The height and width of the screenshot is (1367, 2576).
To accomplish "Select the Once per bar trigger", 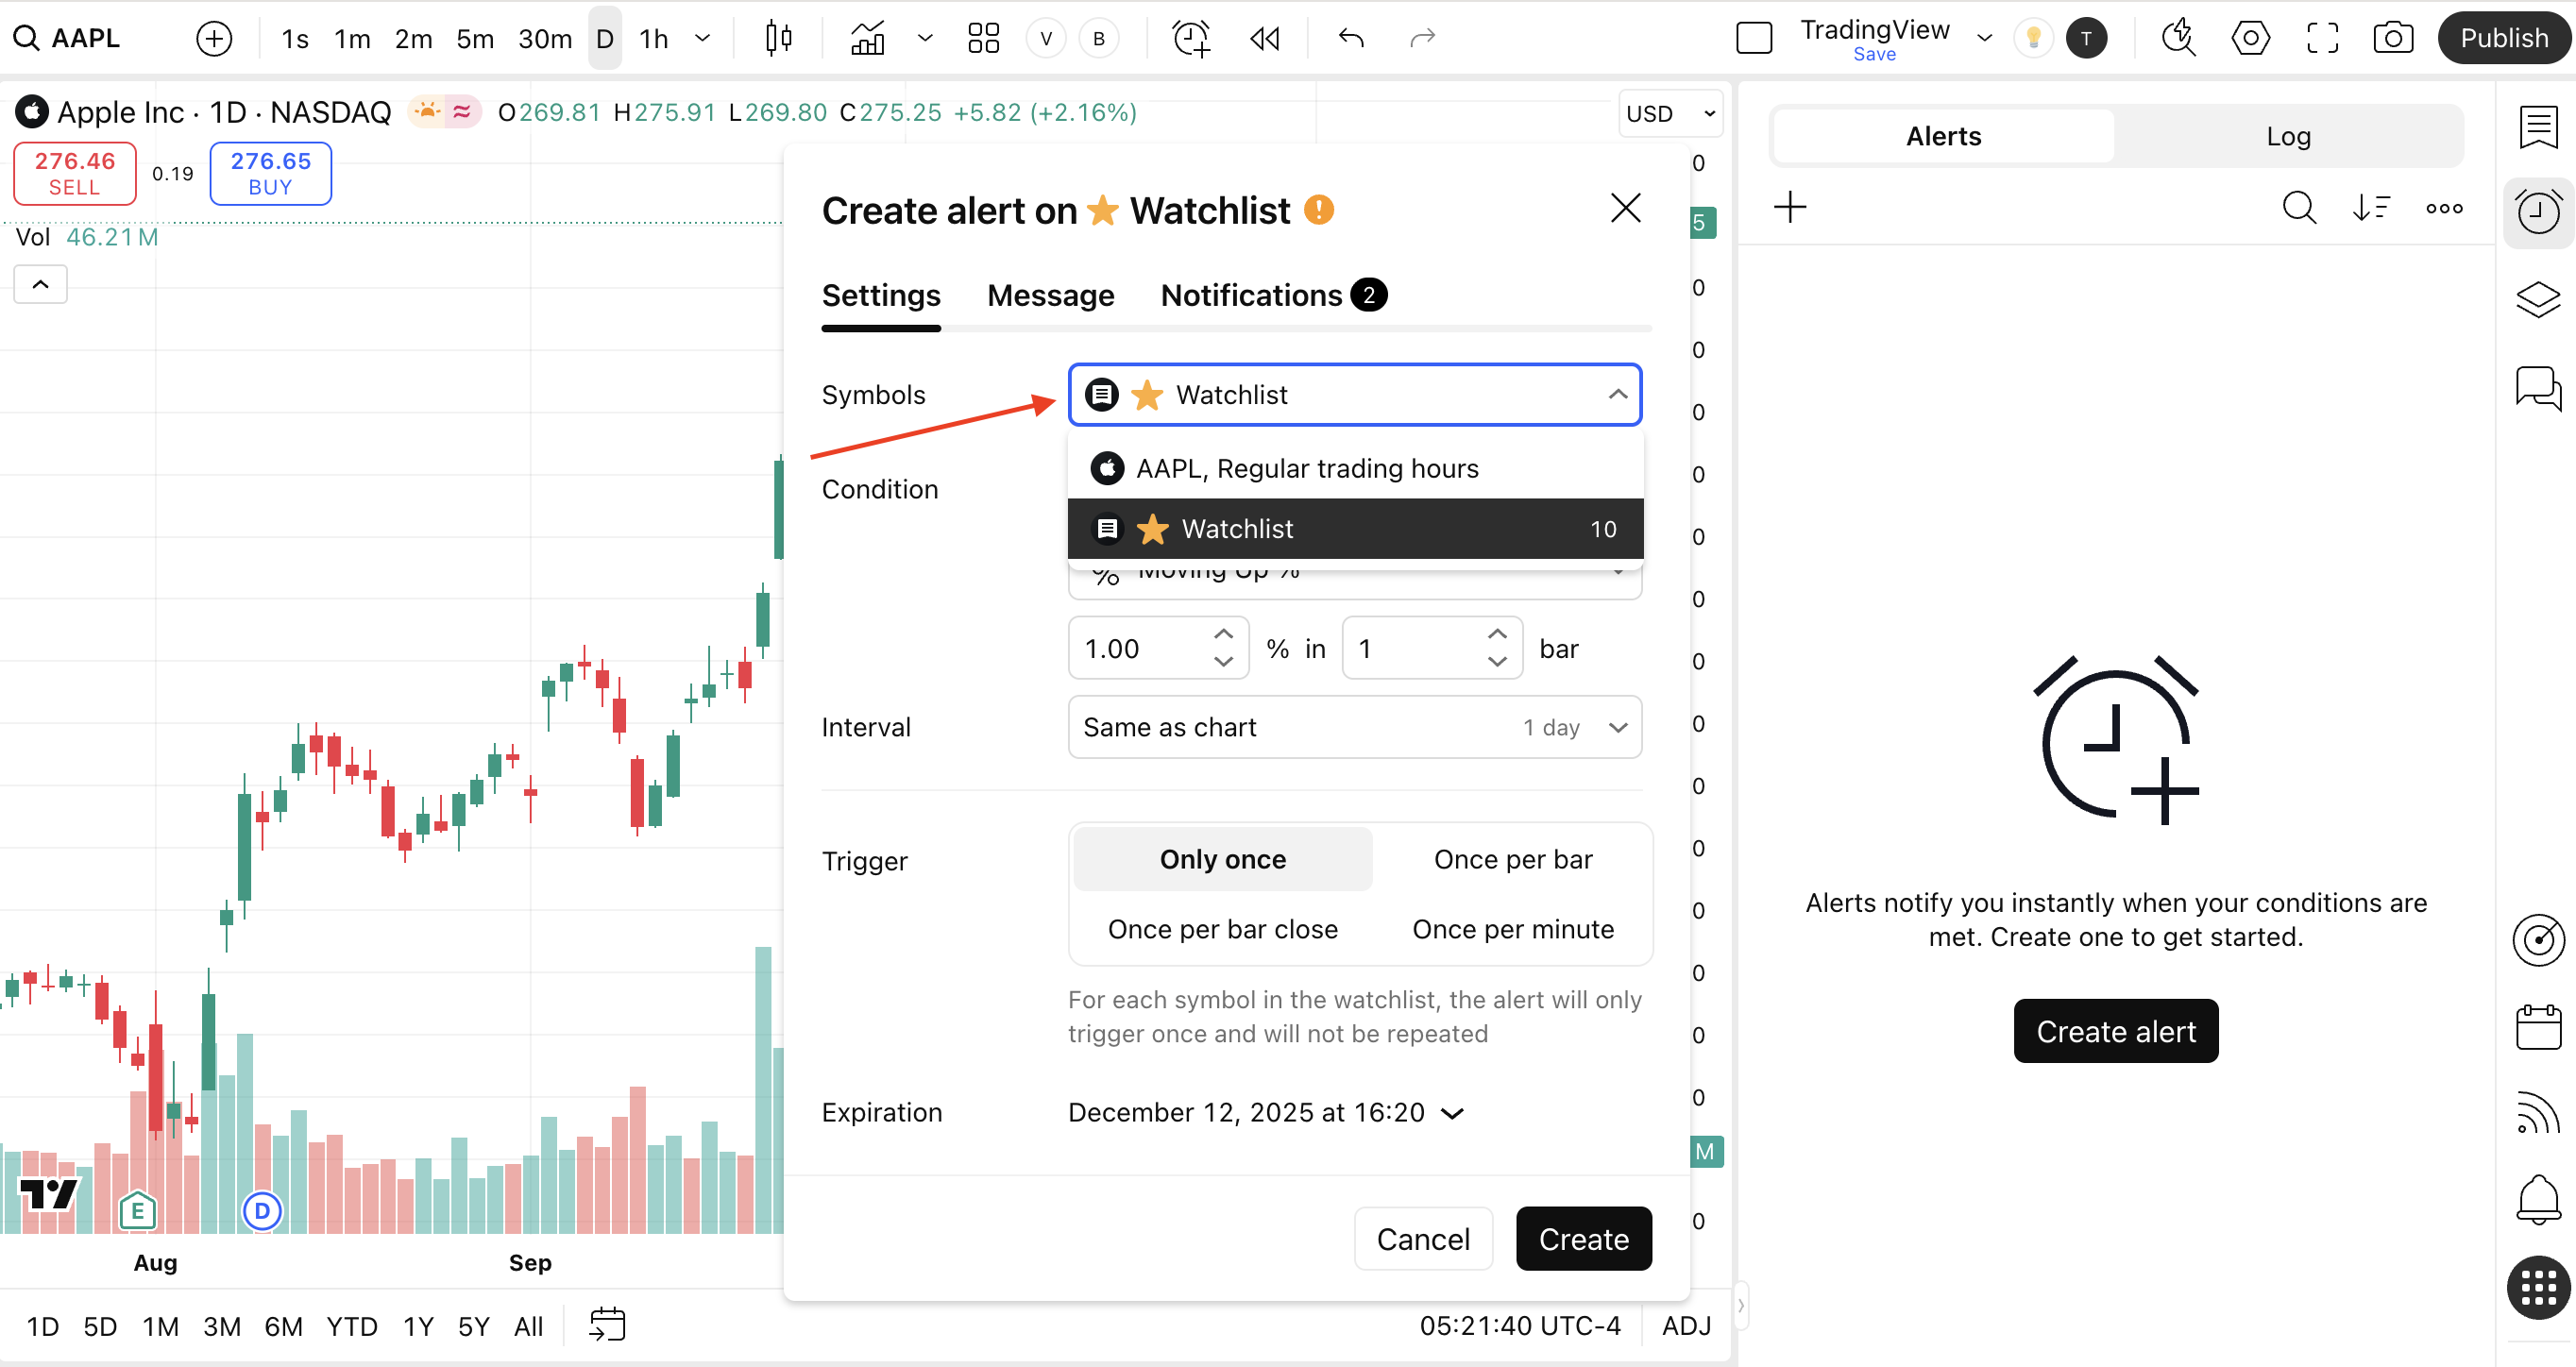I will (1512, 859).
